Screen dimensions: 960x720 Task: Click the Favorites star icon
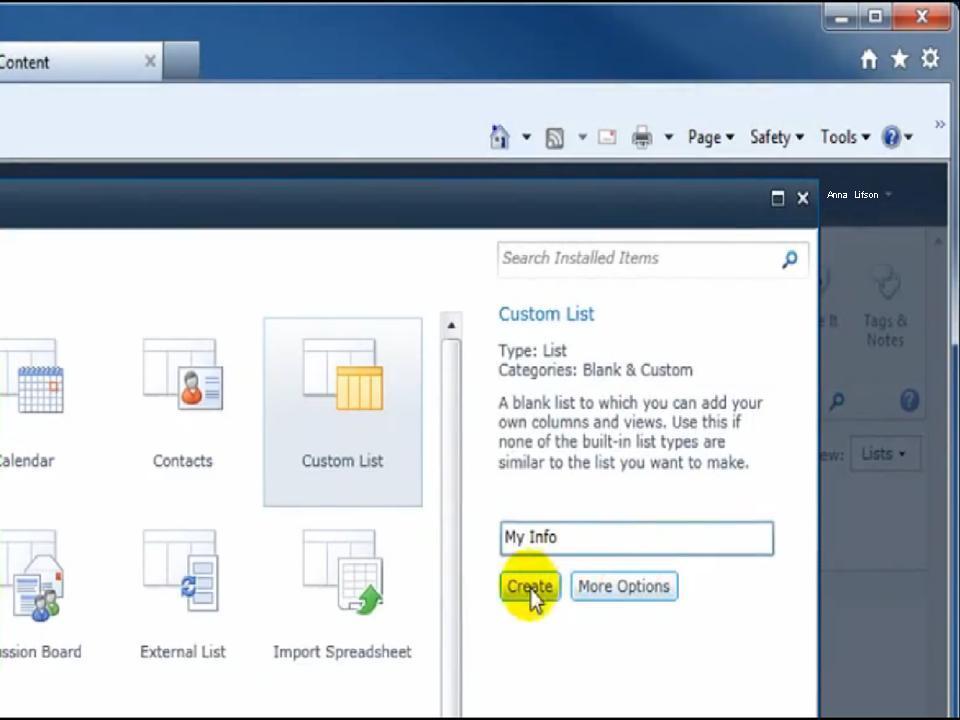899,59
